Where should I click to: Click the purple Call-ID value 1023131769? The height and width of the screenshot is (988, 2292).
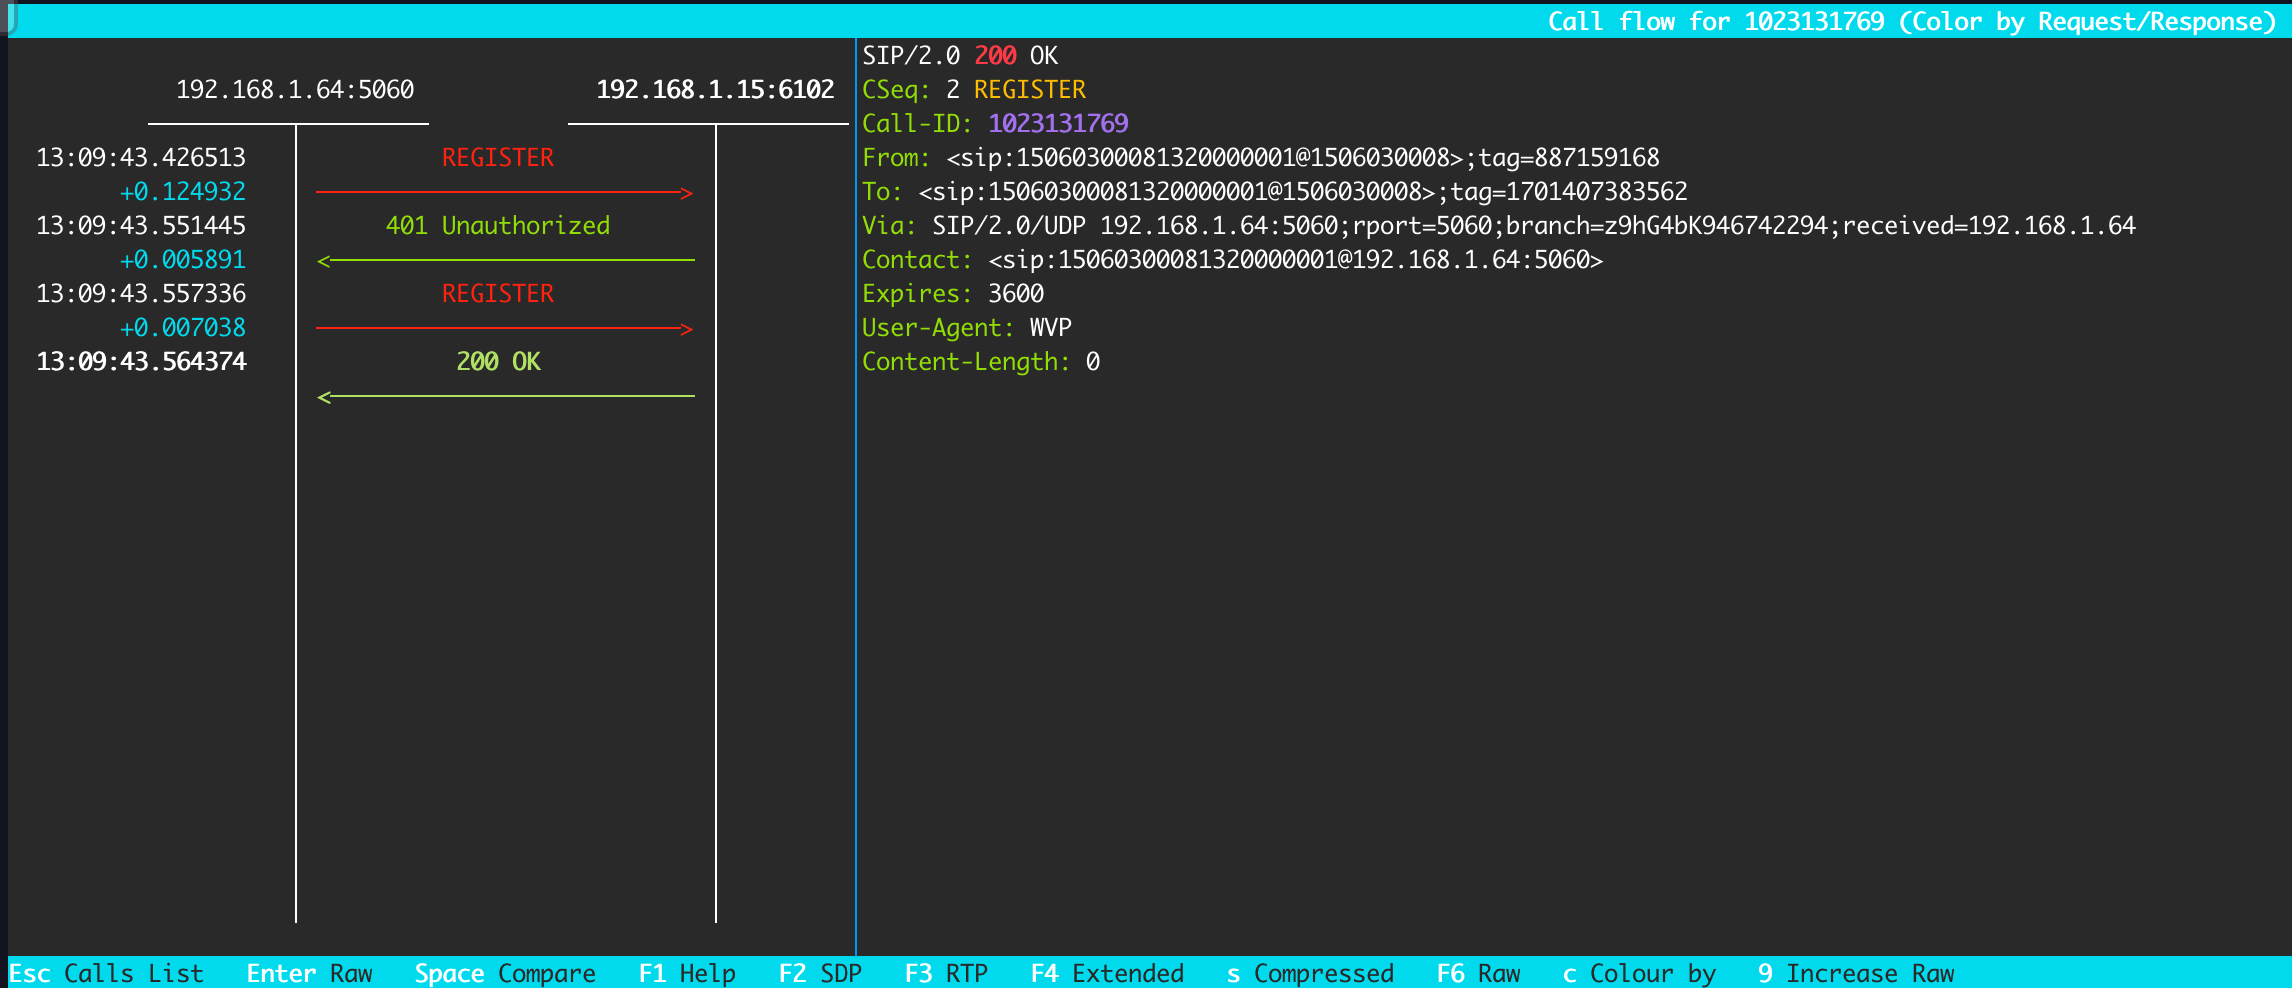(1058, 124)
